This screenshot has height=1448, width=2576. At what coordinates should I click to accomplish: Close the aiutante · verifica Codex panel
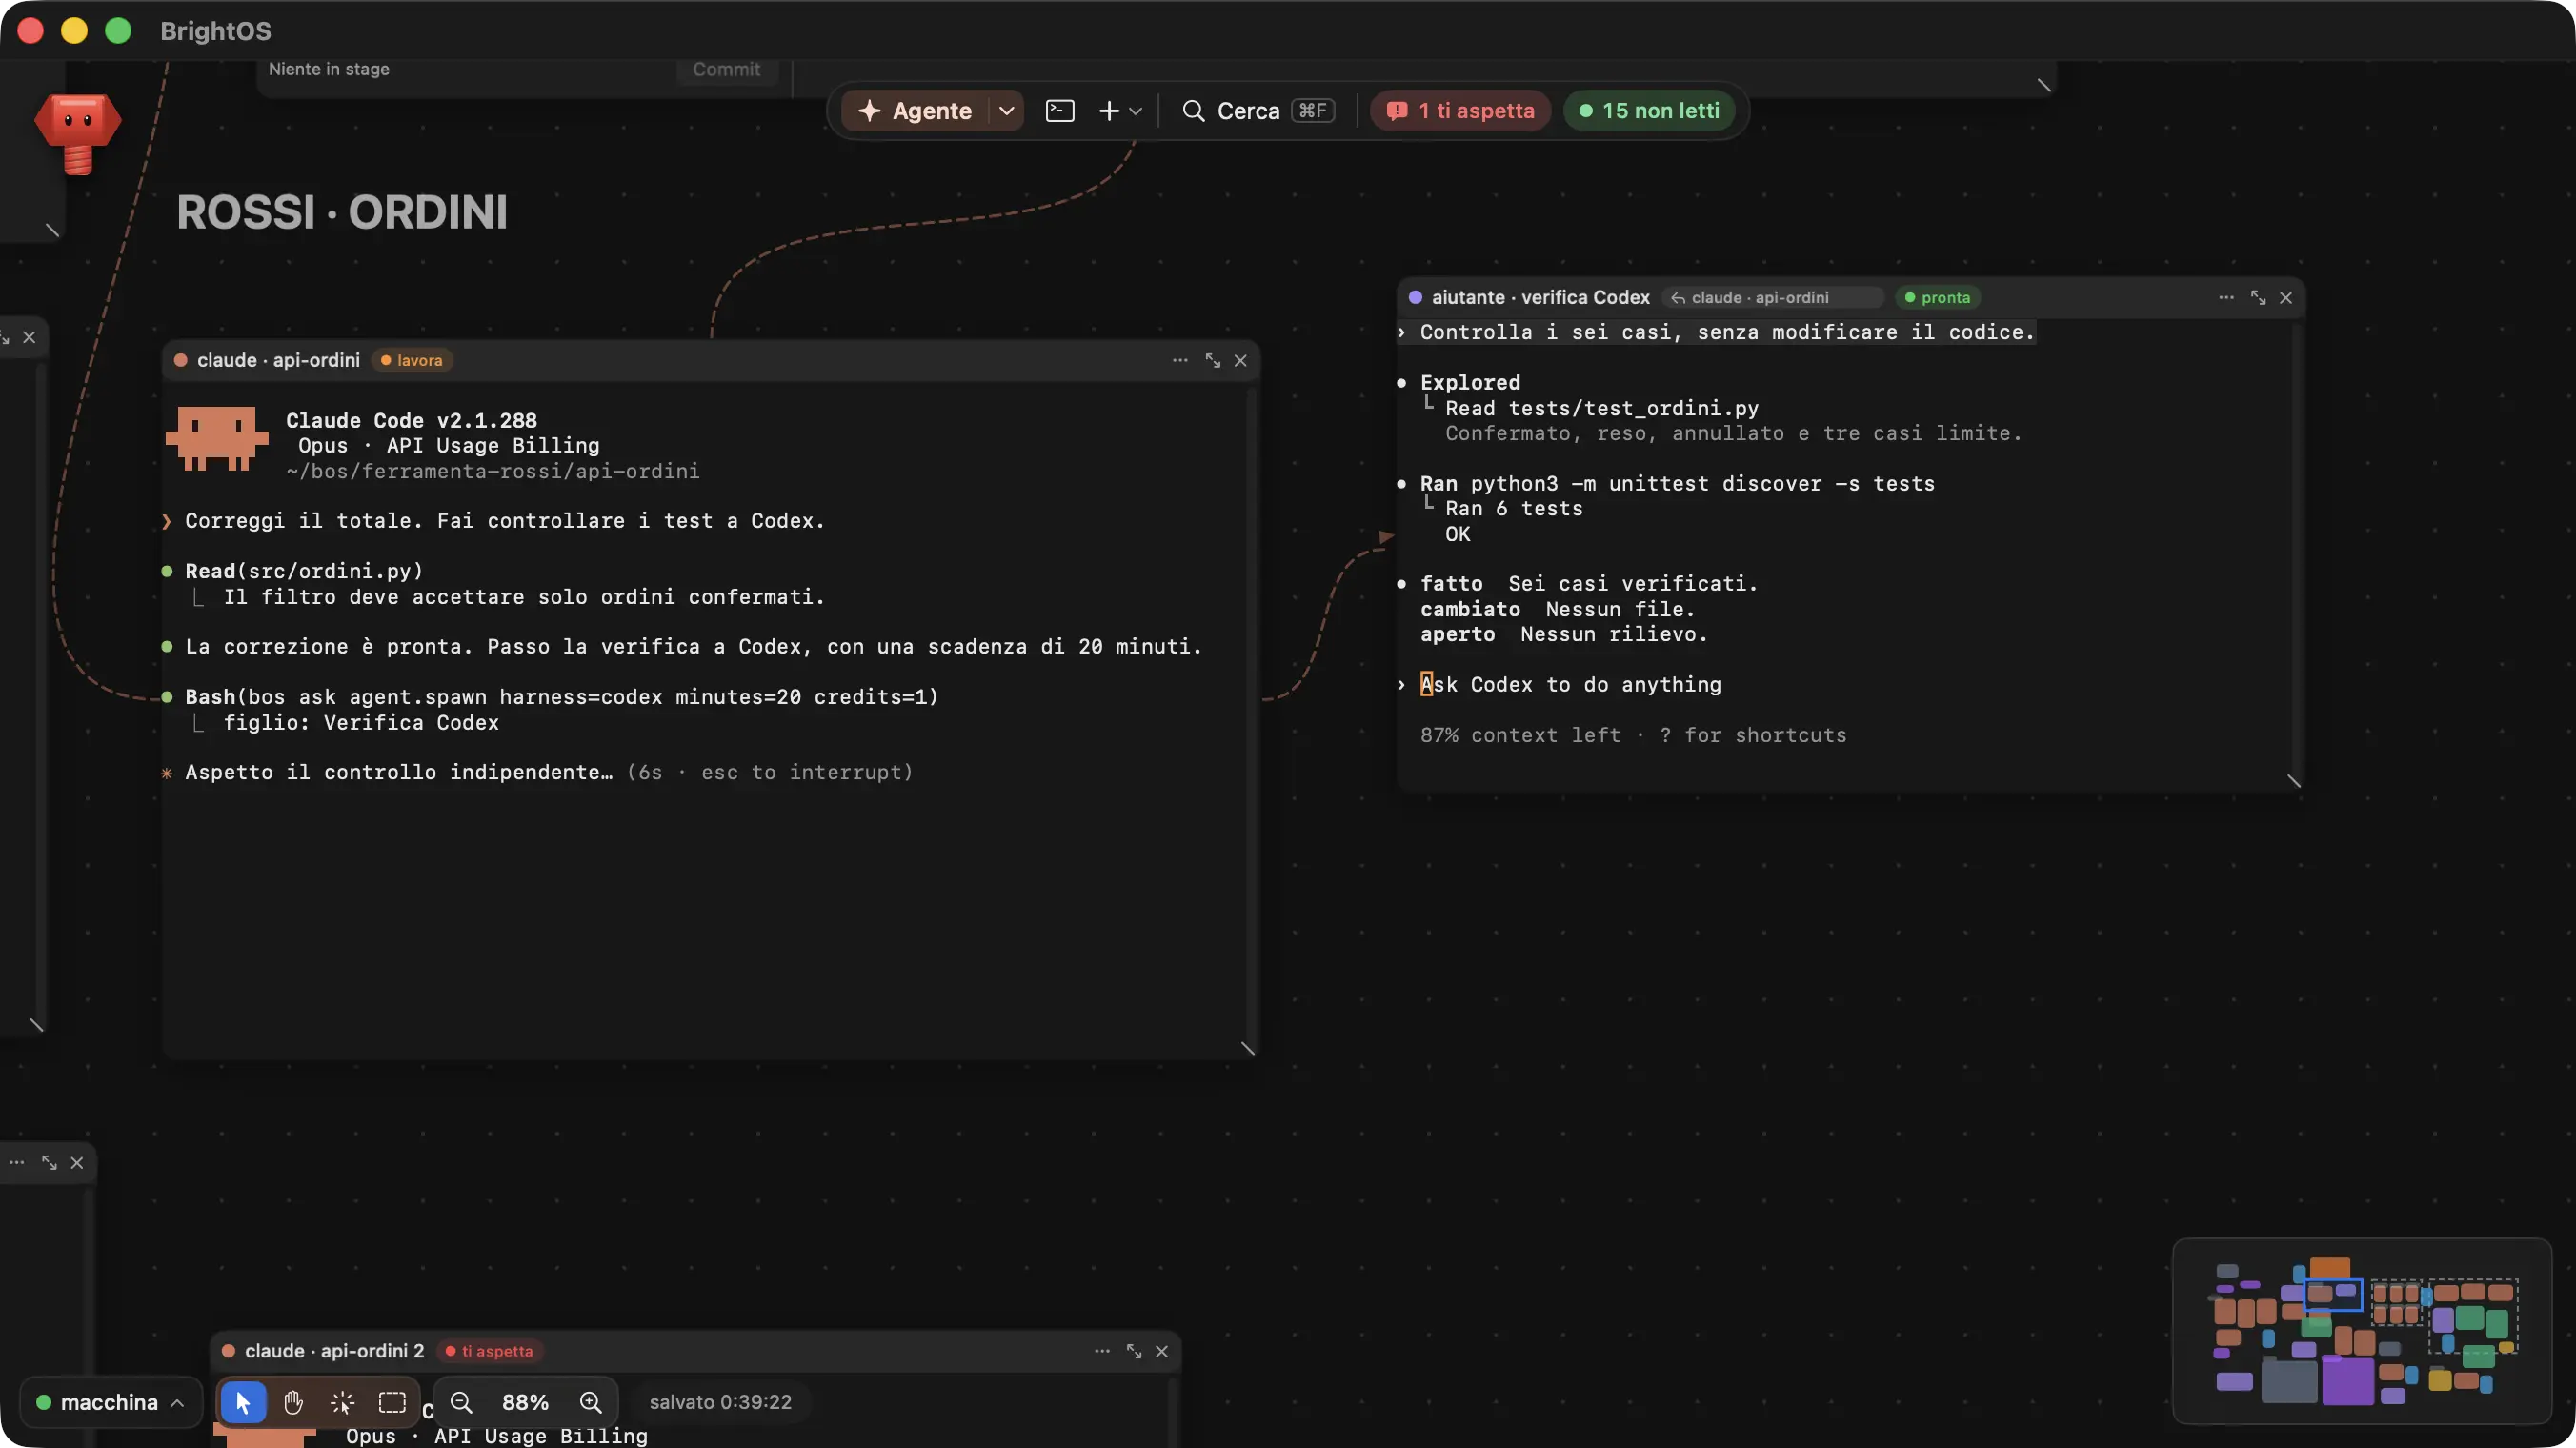pyautogui.click(x=2286, y=297)
